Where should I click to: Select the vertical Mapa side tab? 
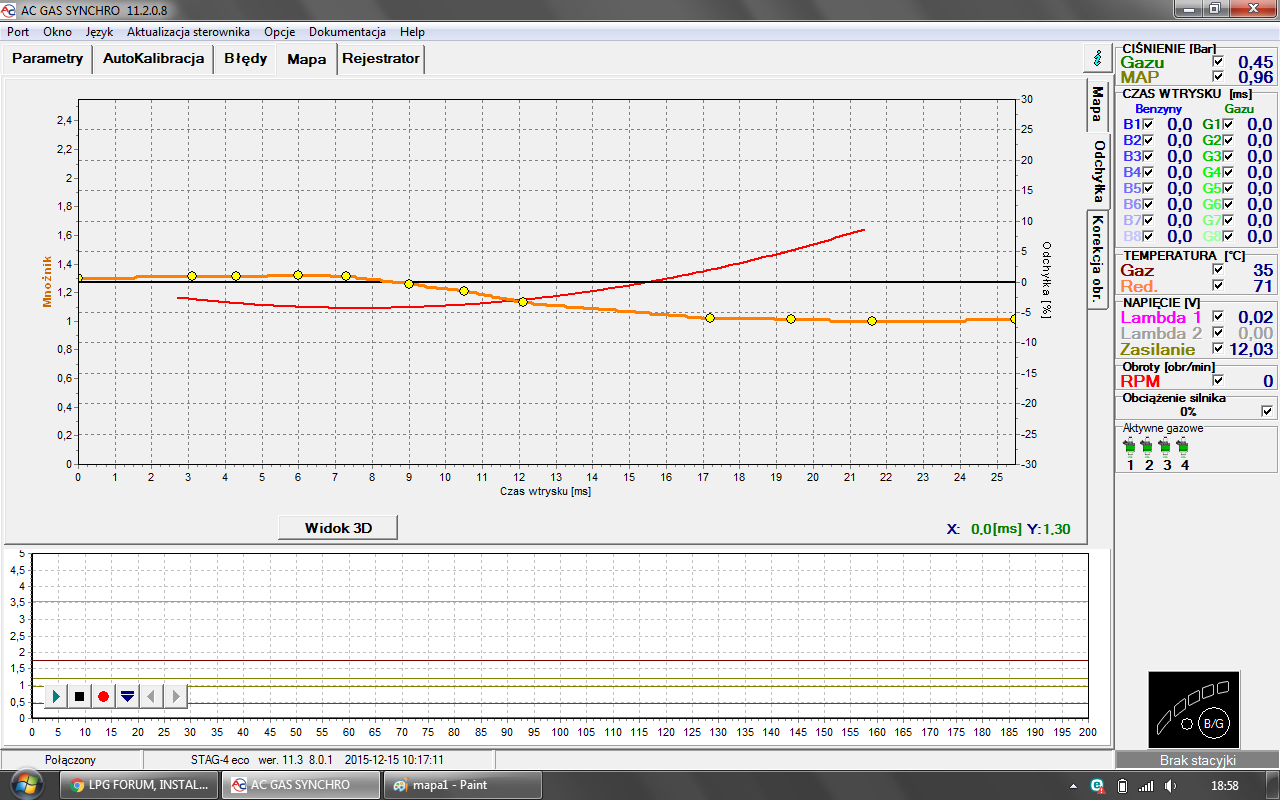click(1098, 105)
